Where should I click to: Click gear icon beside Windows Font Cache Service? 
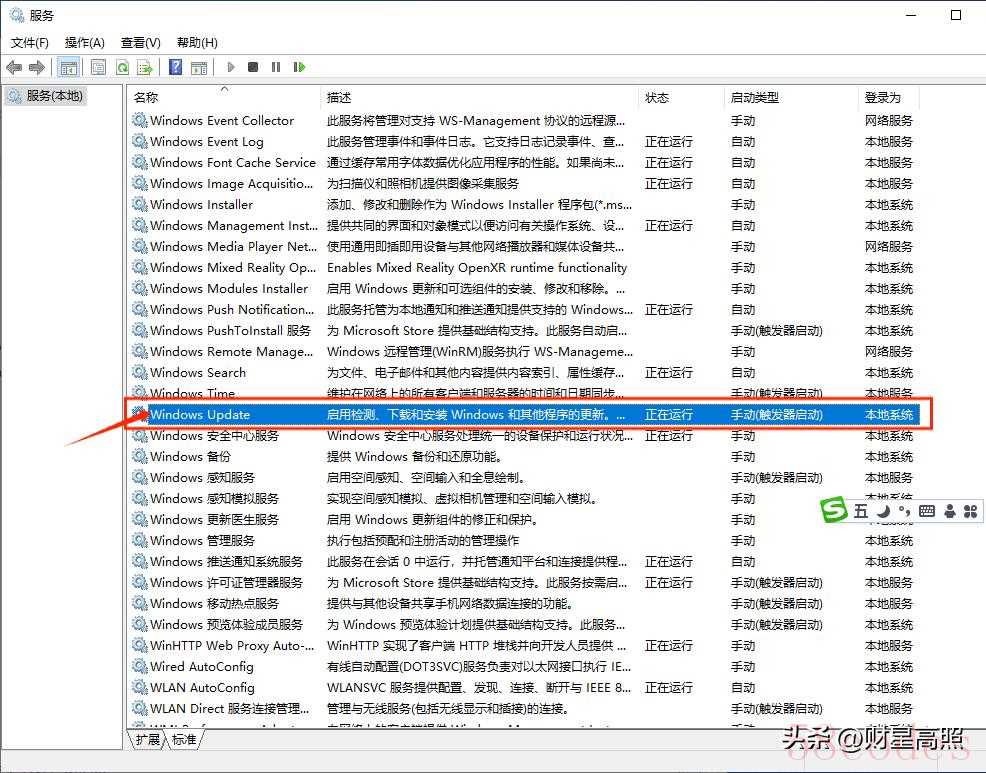coord(140,162)
